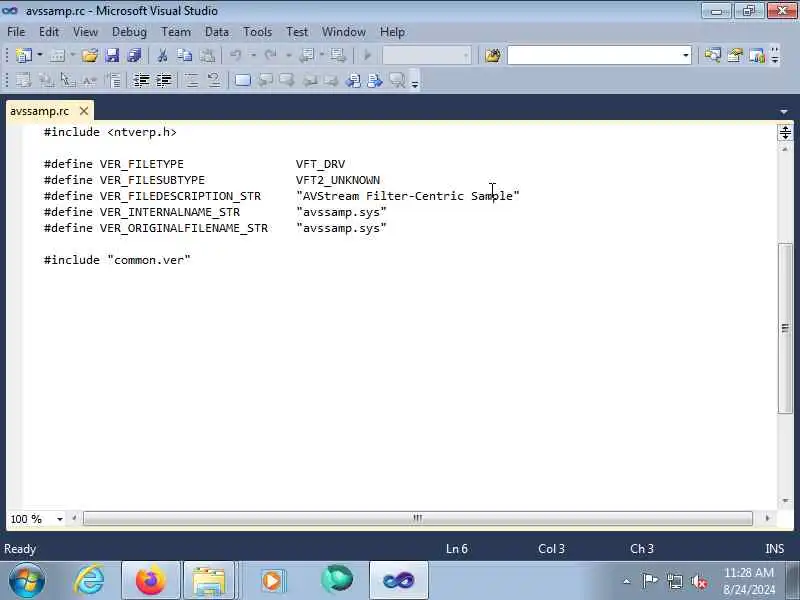Click the Increase Indent icon
Viewport: 800px width, 600px height.
[x=164, y=80]
